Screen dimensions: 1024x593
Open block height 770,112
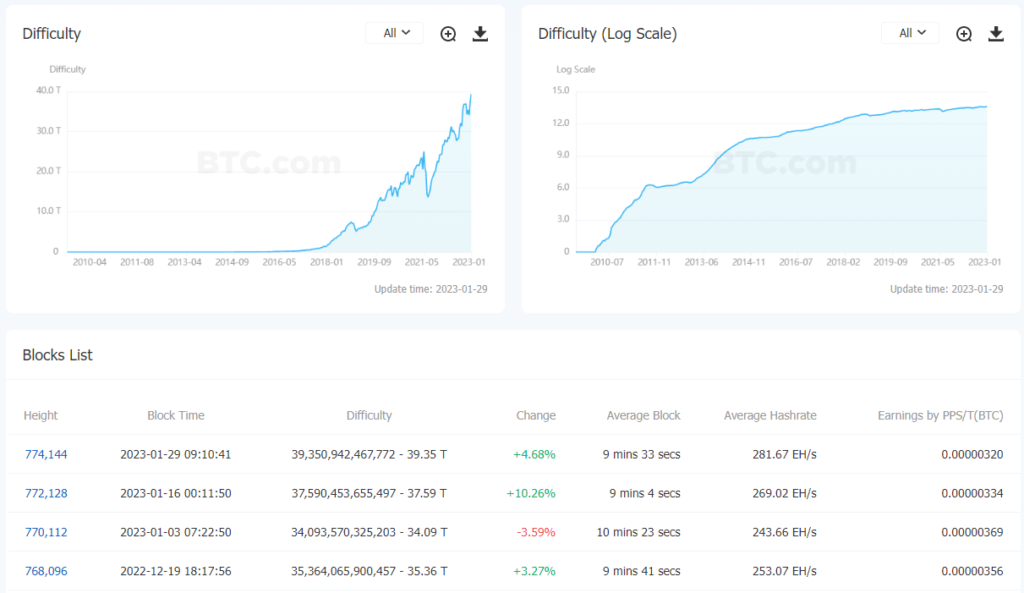click(x=46, y=532)
